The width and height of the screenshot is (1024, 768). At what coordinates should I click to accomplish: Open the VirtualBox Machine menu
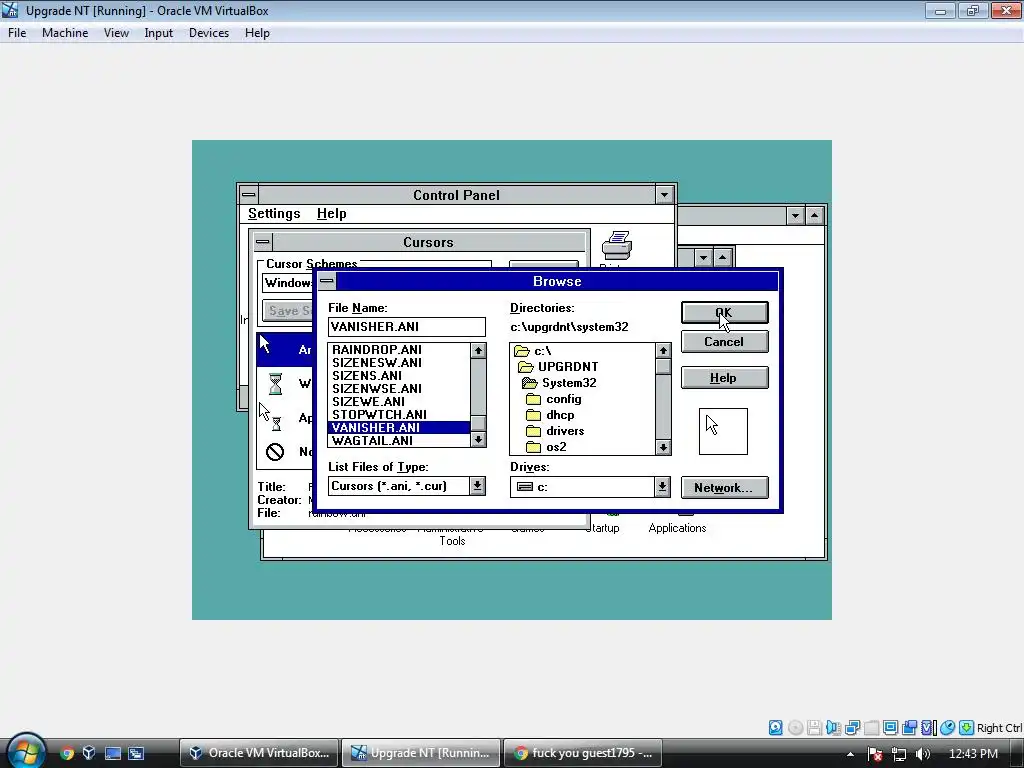[65, 33]
